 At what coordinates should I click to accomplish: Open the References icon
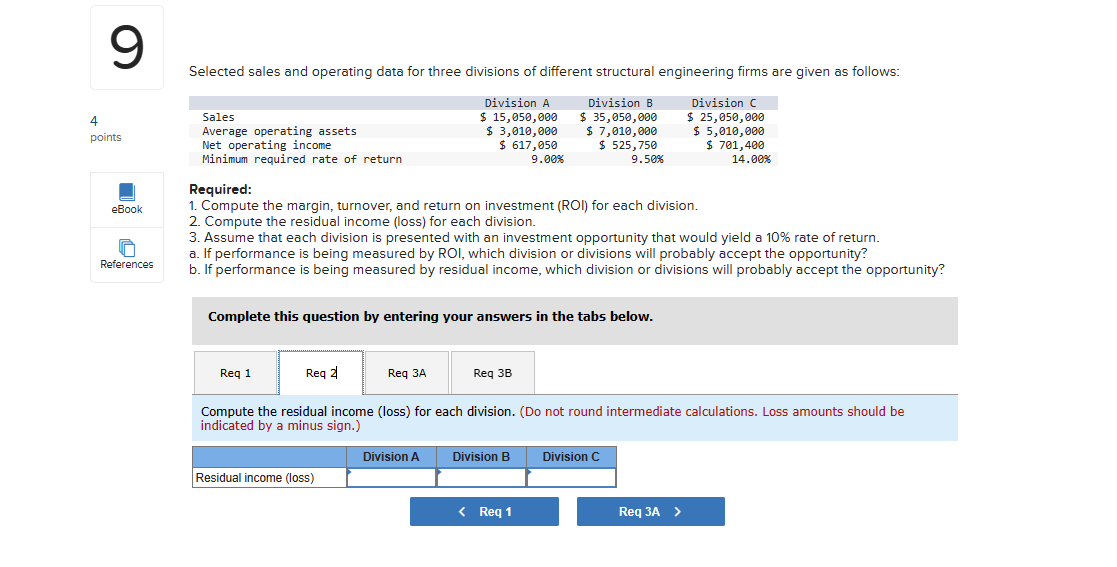tap(127, 248)
